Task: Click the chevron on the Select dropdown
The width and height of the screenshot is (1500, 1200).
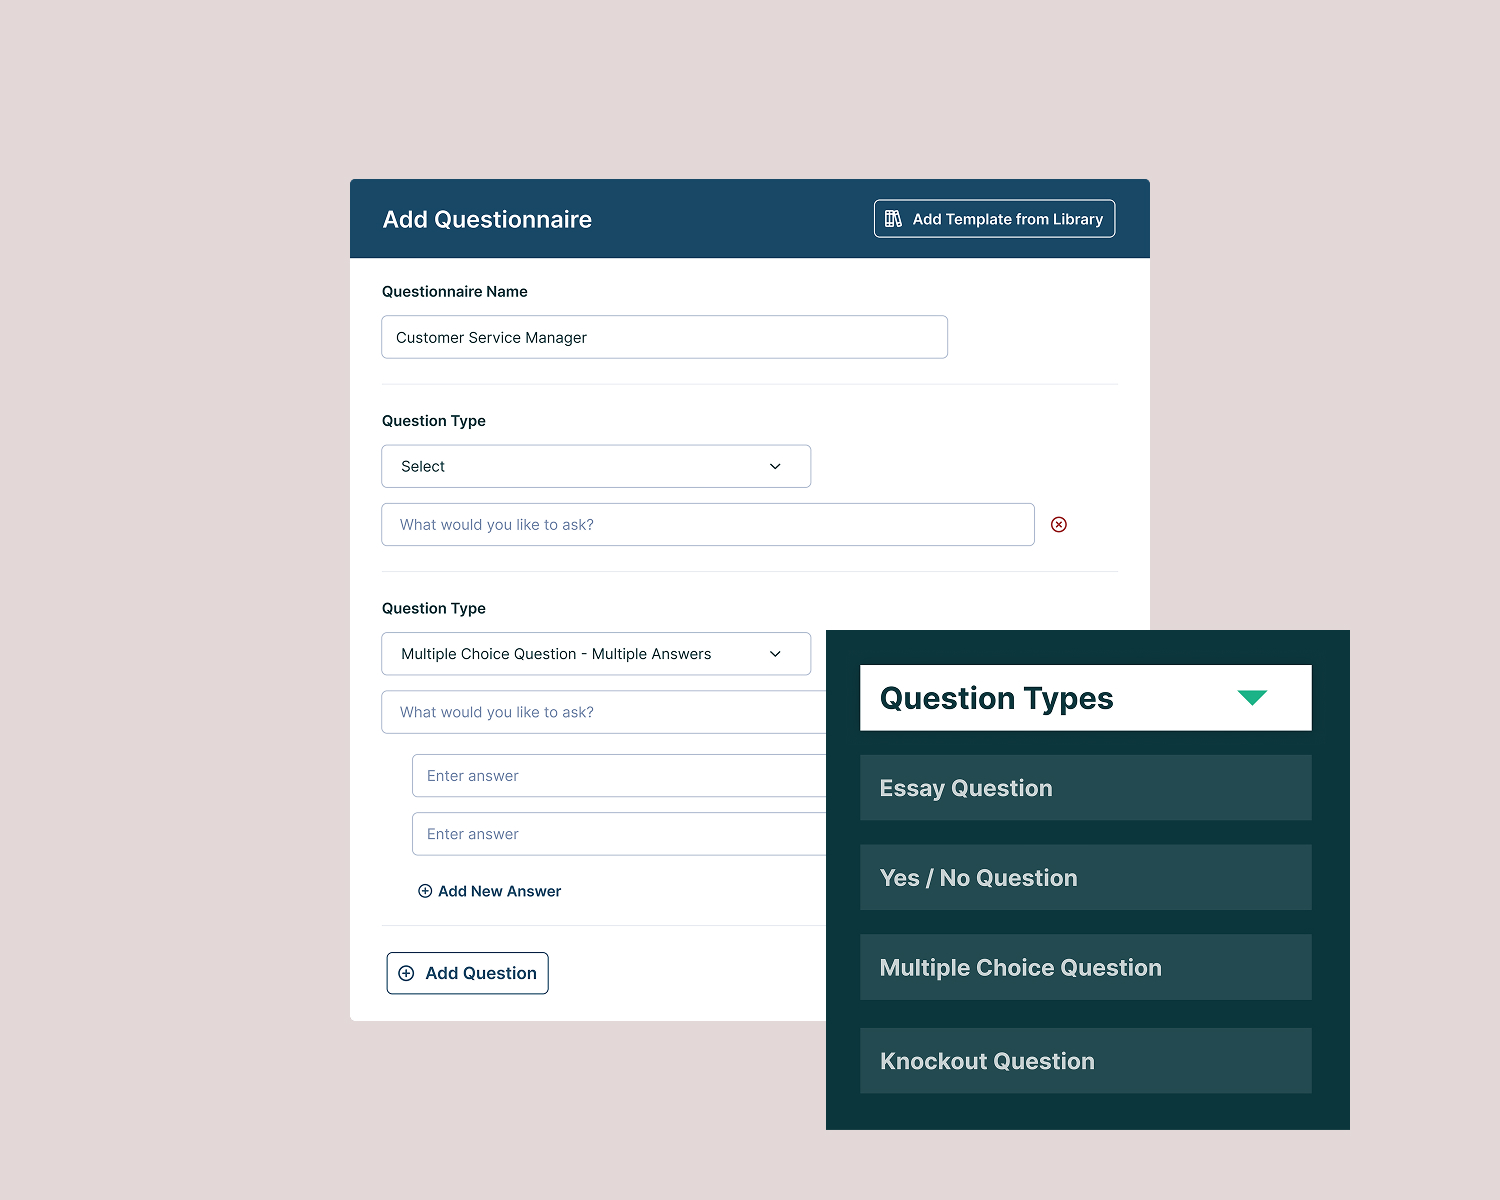Action: (774, 466)
